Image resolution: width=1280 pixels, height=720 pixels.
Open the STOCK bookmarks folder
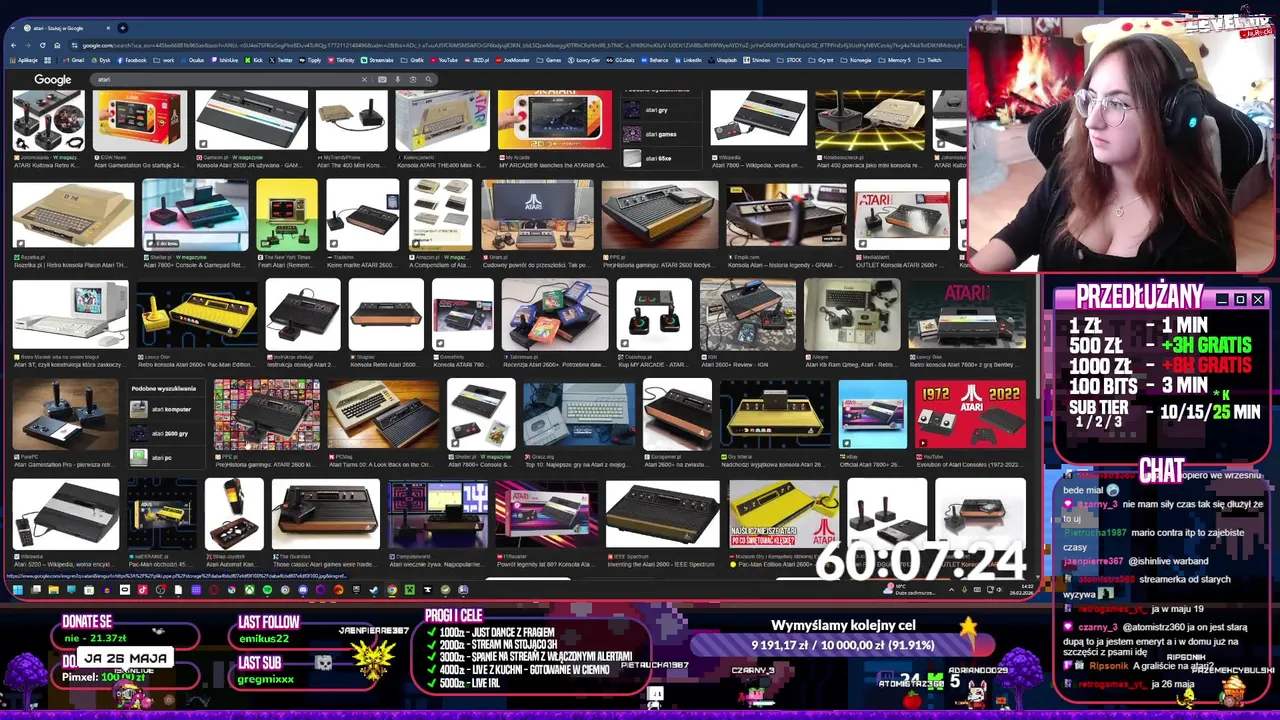tap(789, 60)
